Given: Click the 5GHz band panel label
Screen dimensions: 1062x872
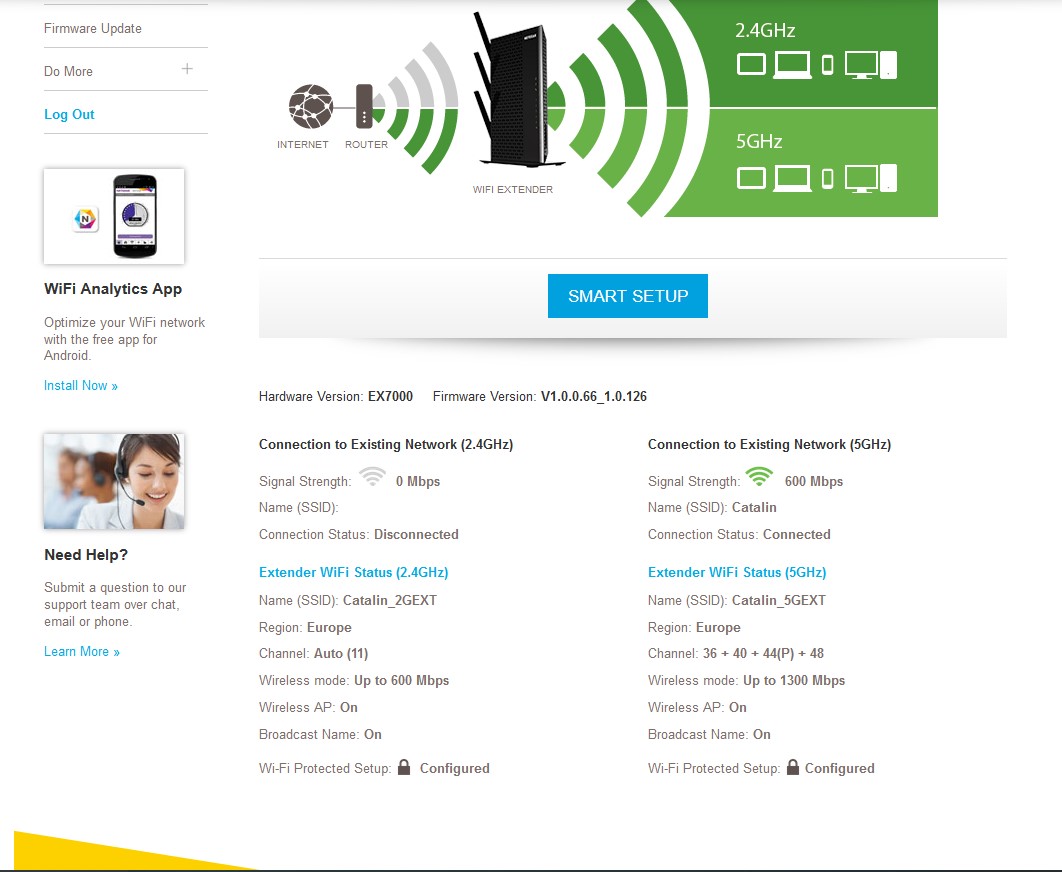Looking at the screenshot, I should [759, 142].
